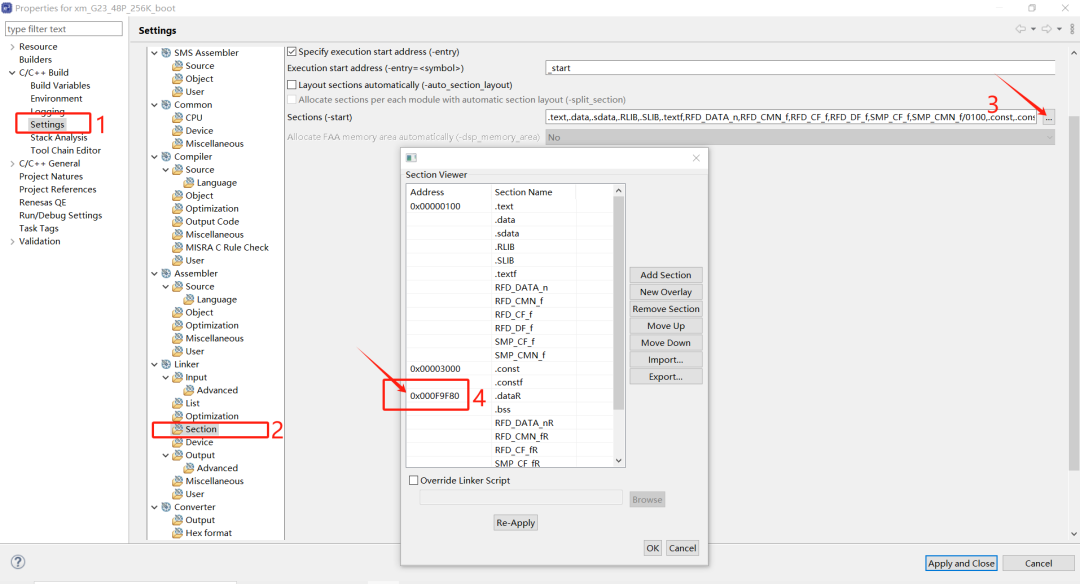The height and width of the screenshot is (584, 1080).
Task: Select Settings in the properties tree
Action: [x=47, y=125]
